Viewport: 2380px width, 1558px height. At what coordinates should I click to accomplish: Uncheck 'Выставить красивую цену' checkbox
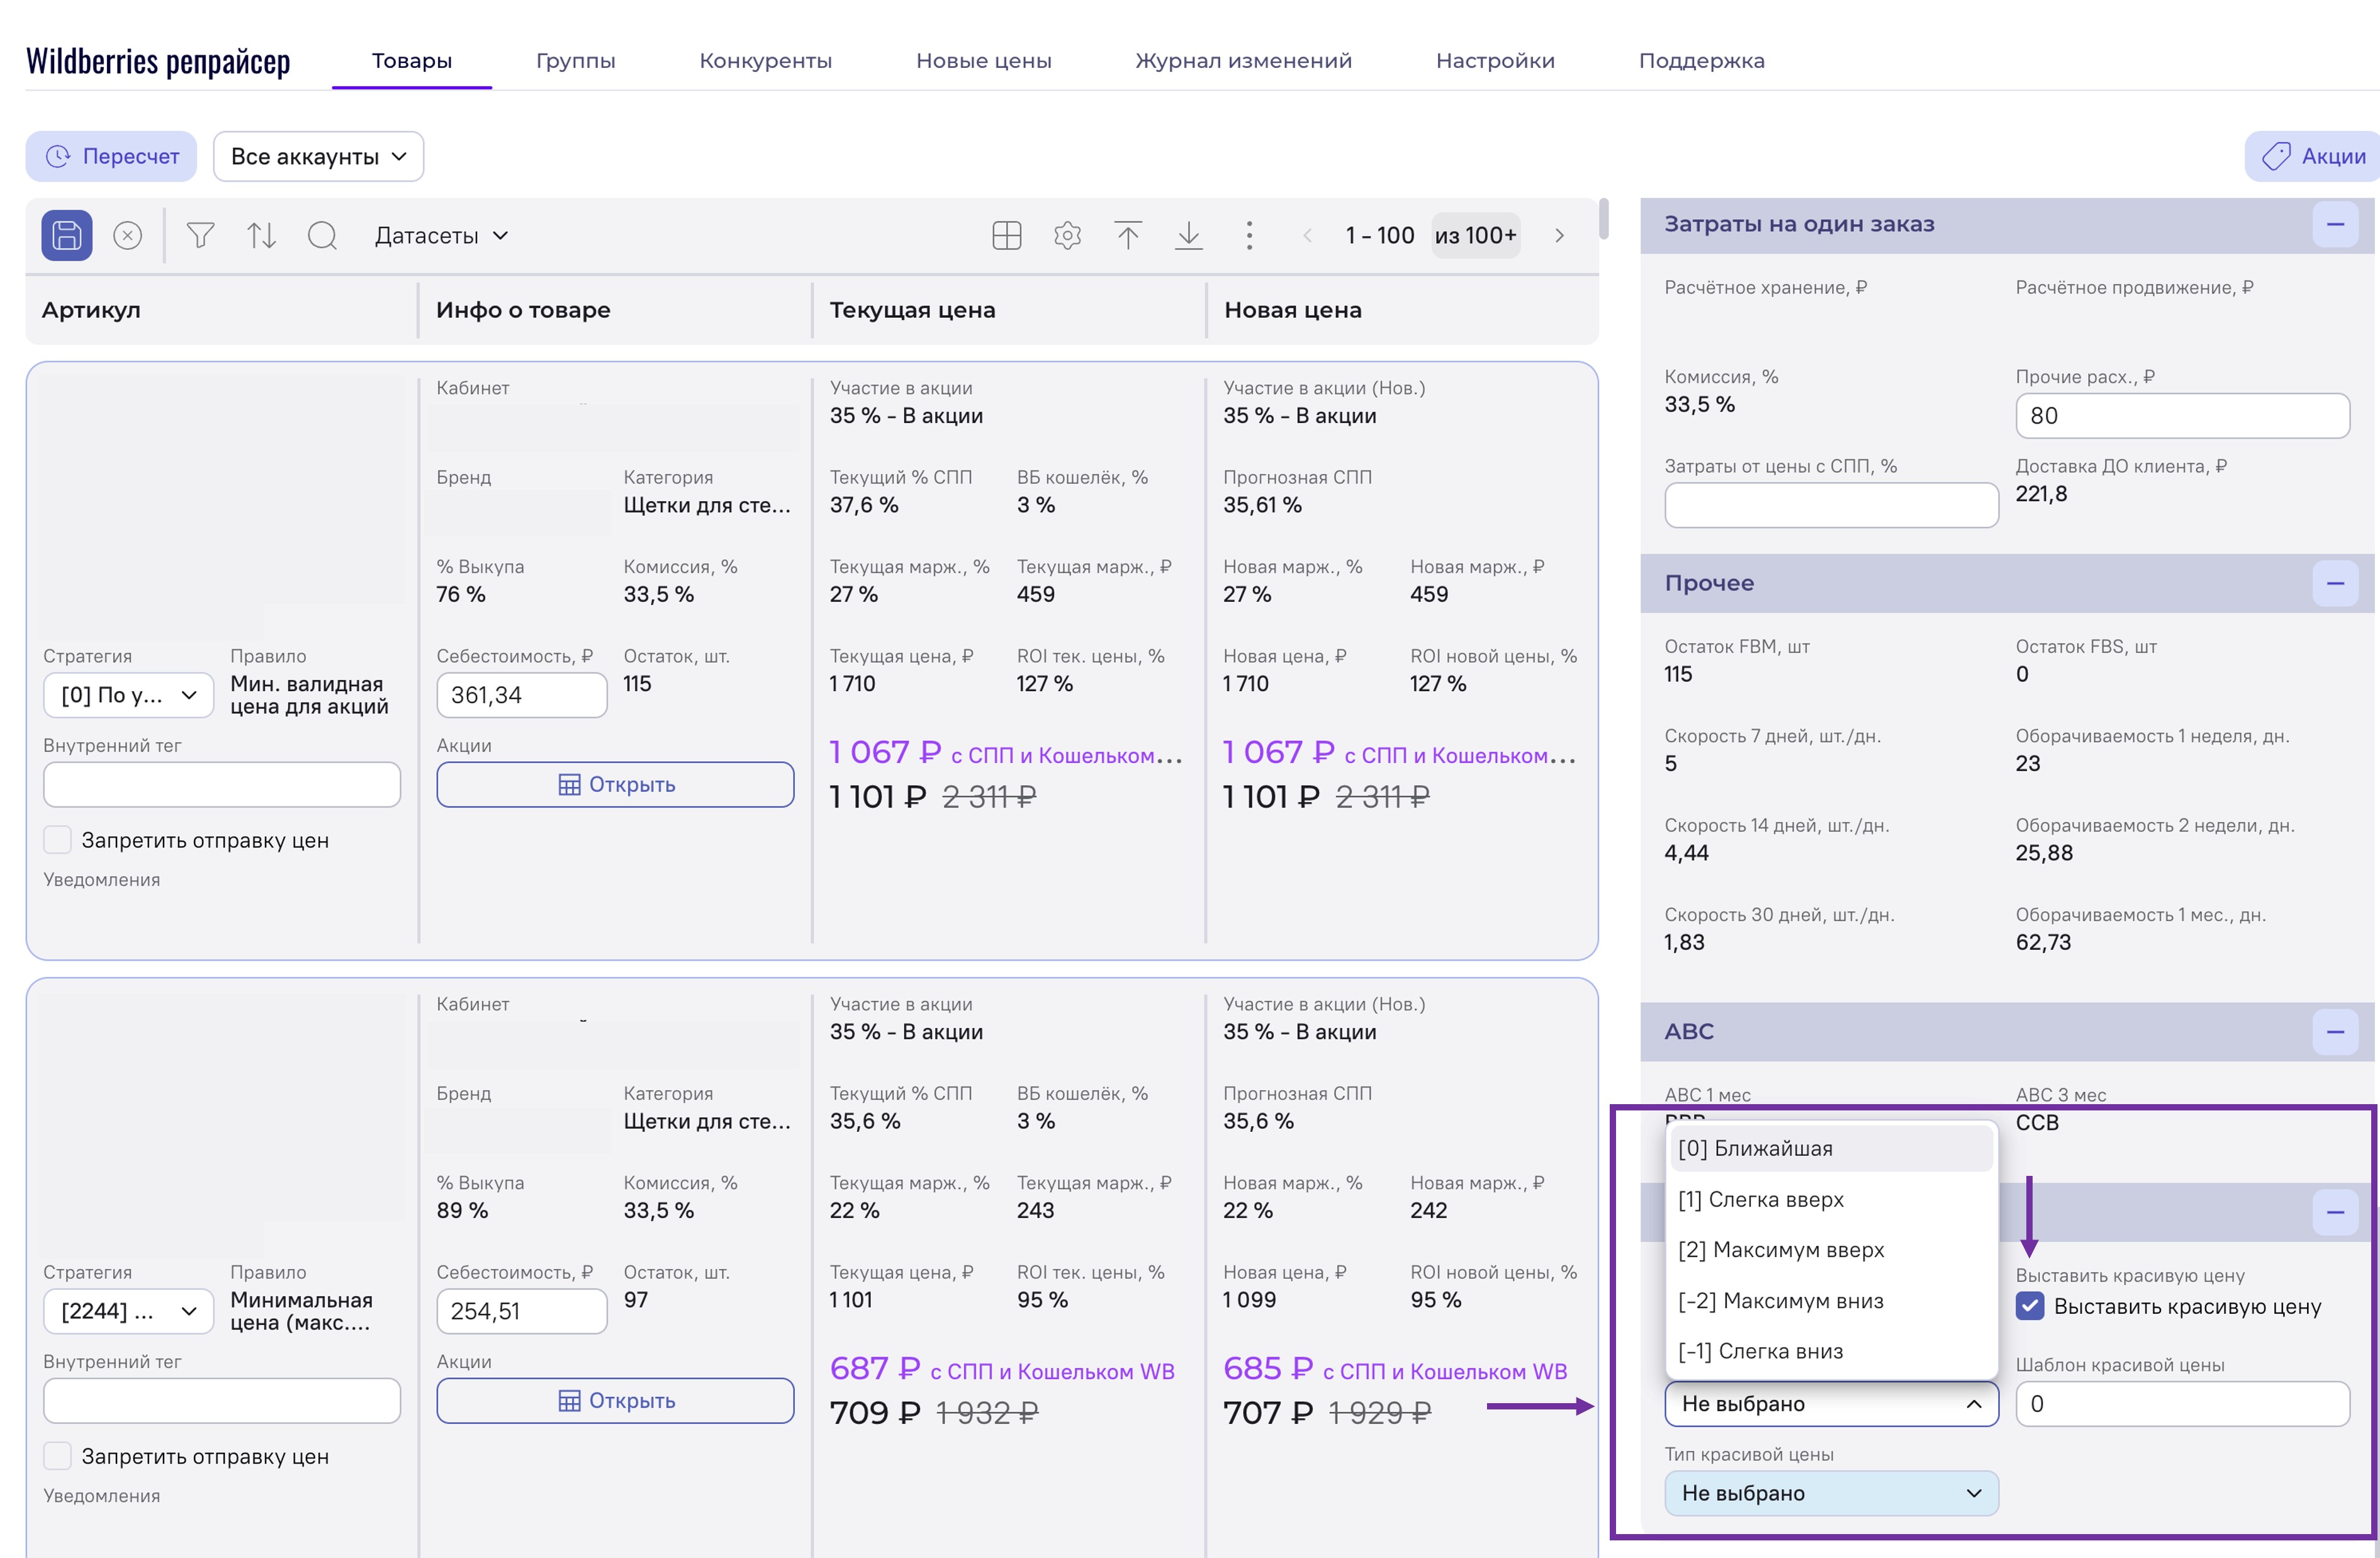pyautogui.click(x=2029, y=1306)
